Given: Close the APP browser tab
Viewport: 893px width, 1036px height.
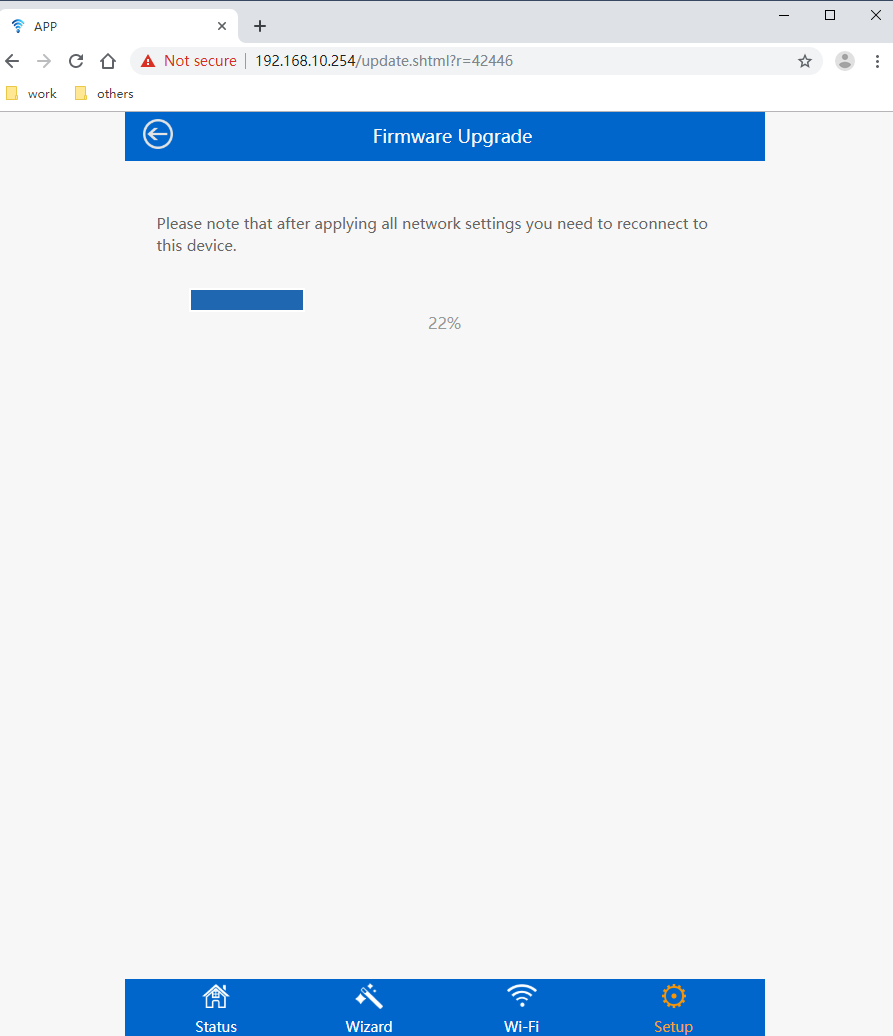Looking at the screenshot, I should (222, 26).
